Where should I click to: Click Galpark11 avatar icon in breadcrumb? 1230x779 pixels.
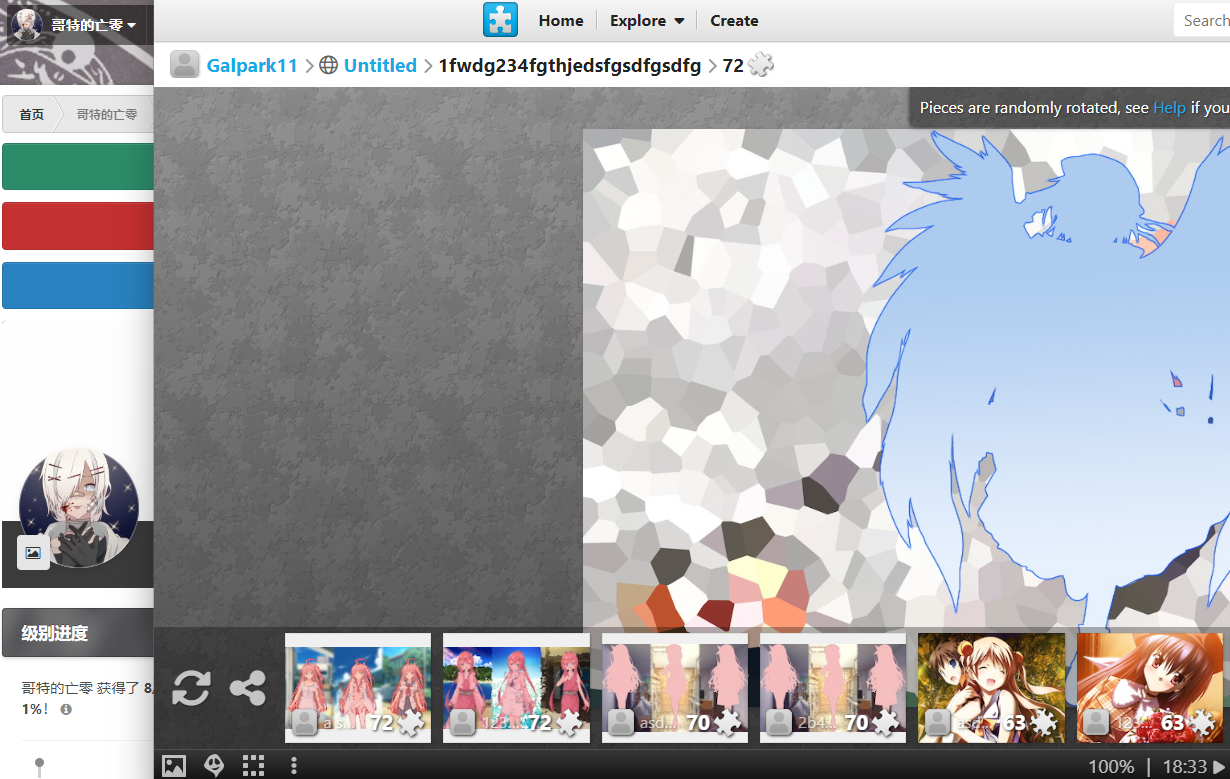click(185, 65)
